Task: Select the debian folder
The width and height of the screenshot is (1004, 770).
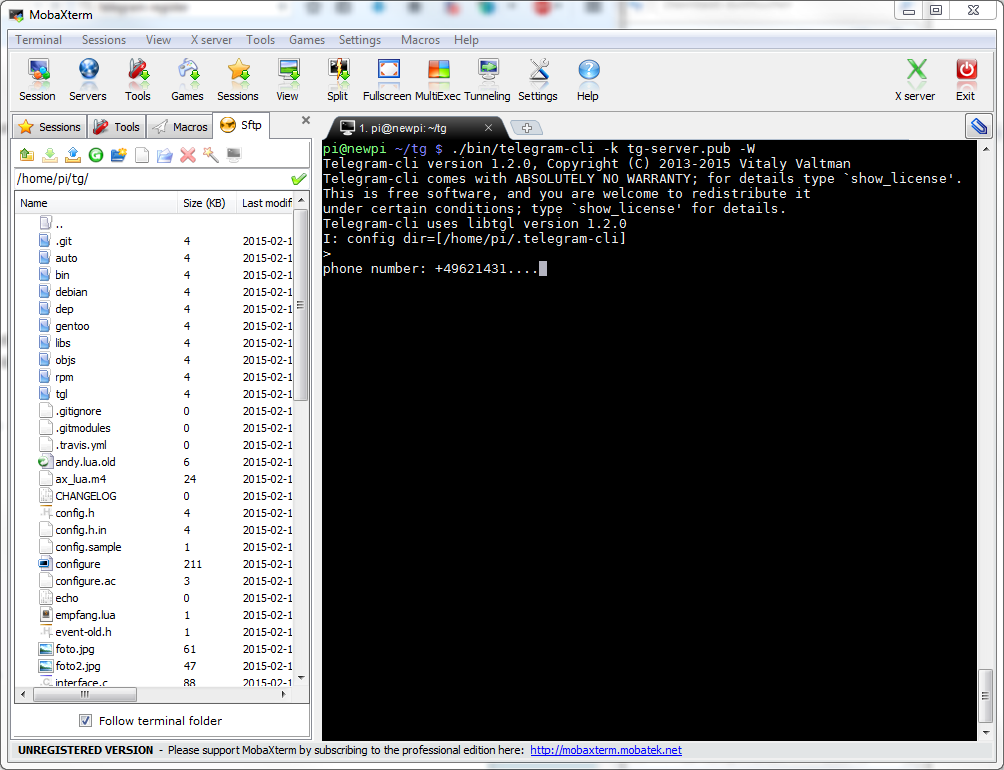Action: (71, 292)
